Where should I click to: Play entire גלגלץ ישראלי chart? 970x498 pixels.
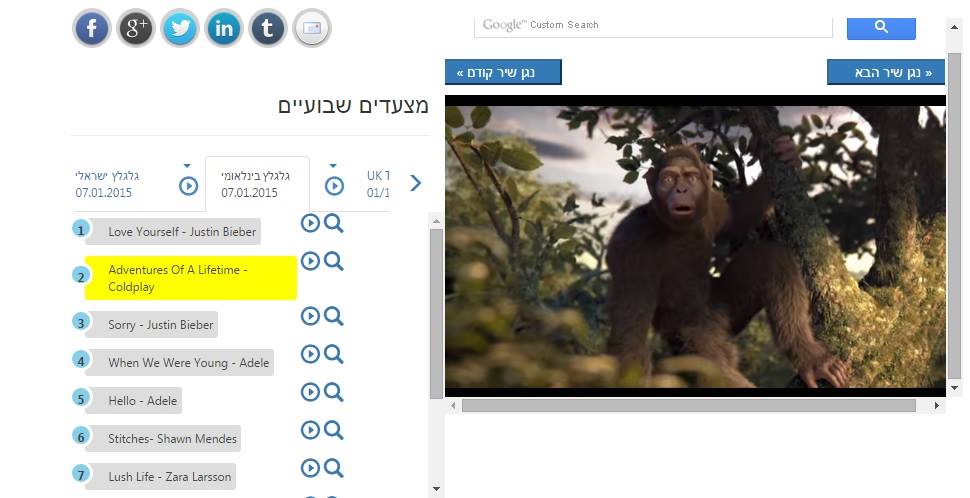(188, 186)
